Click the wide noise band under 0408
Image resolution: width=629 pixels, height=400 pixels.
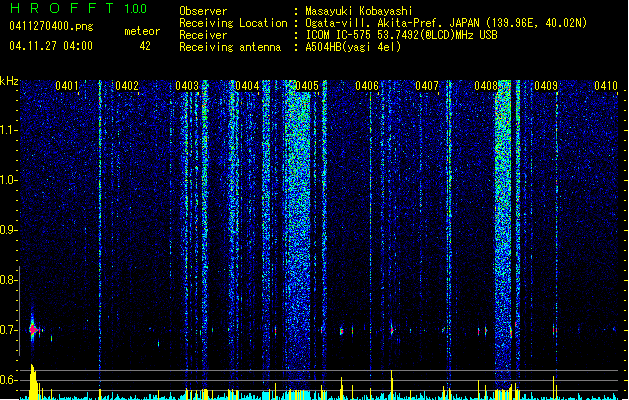(x=503, y=235)
